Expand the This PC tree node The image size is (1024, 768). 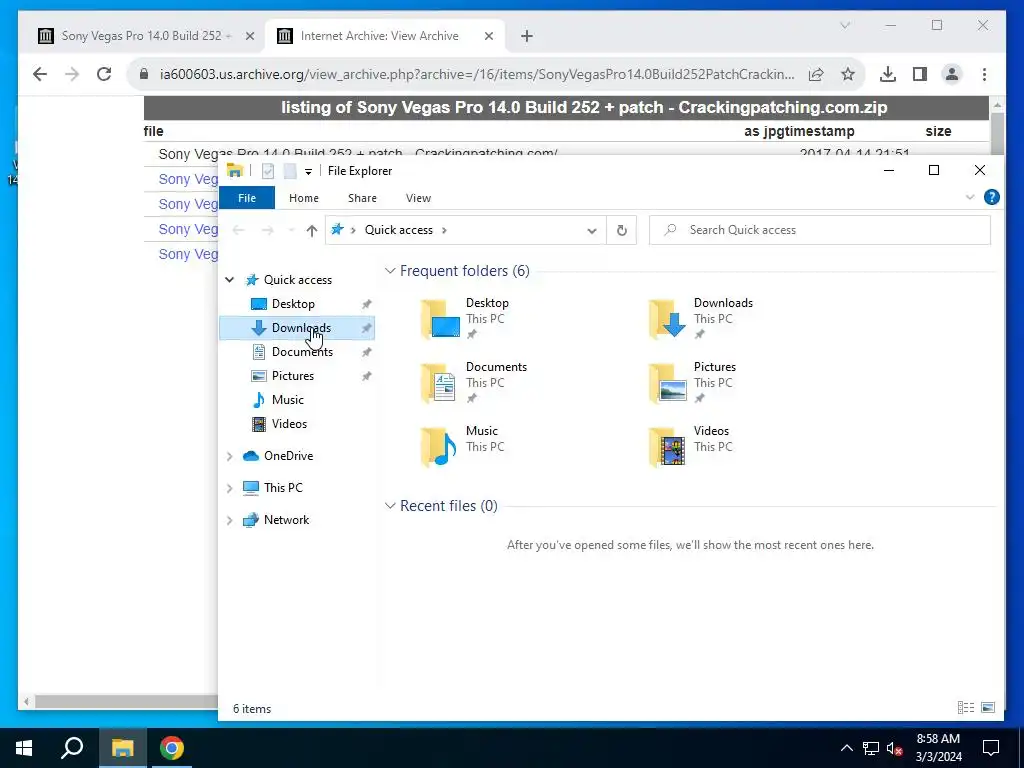(x=230, y=488)
